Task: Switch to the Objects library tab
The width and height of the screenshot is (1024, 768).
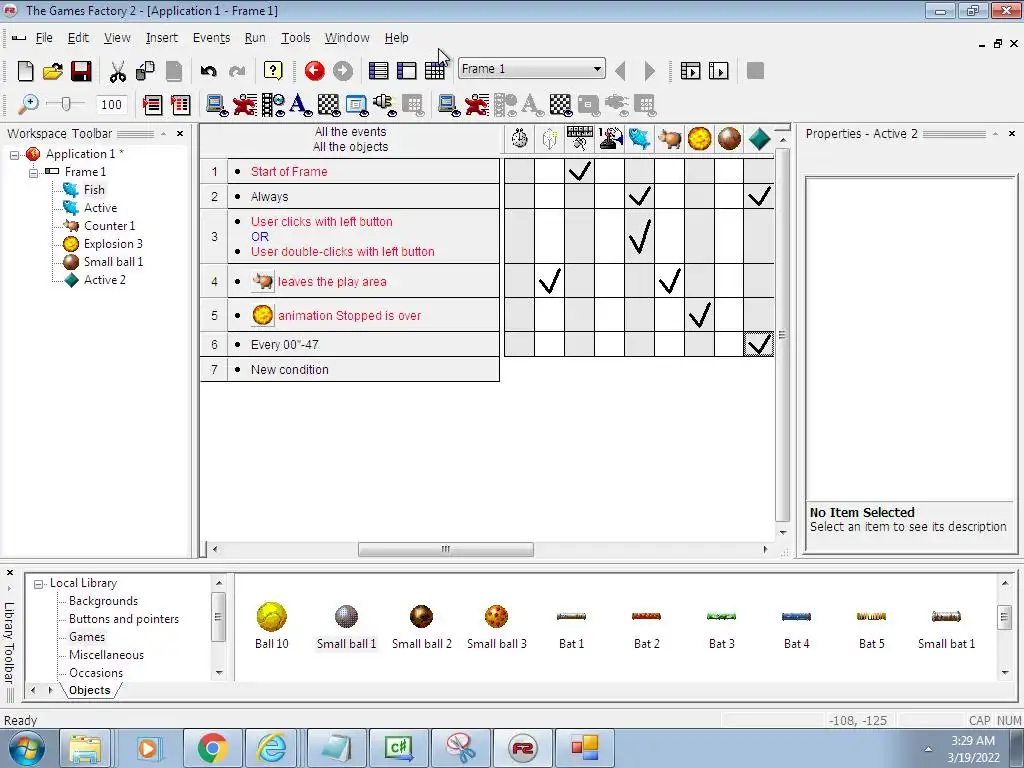Action: pyautogui.click(x=89, y=690)
